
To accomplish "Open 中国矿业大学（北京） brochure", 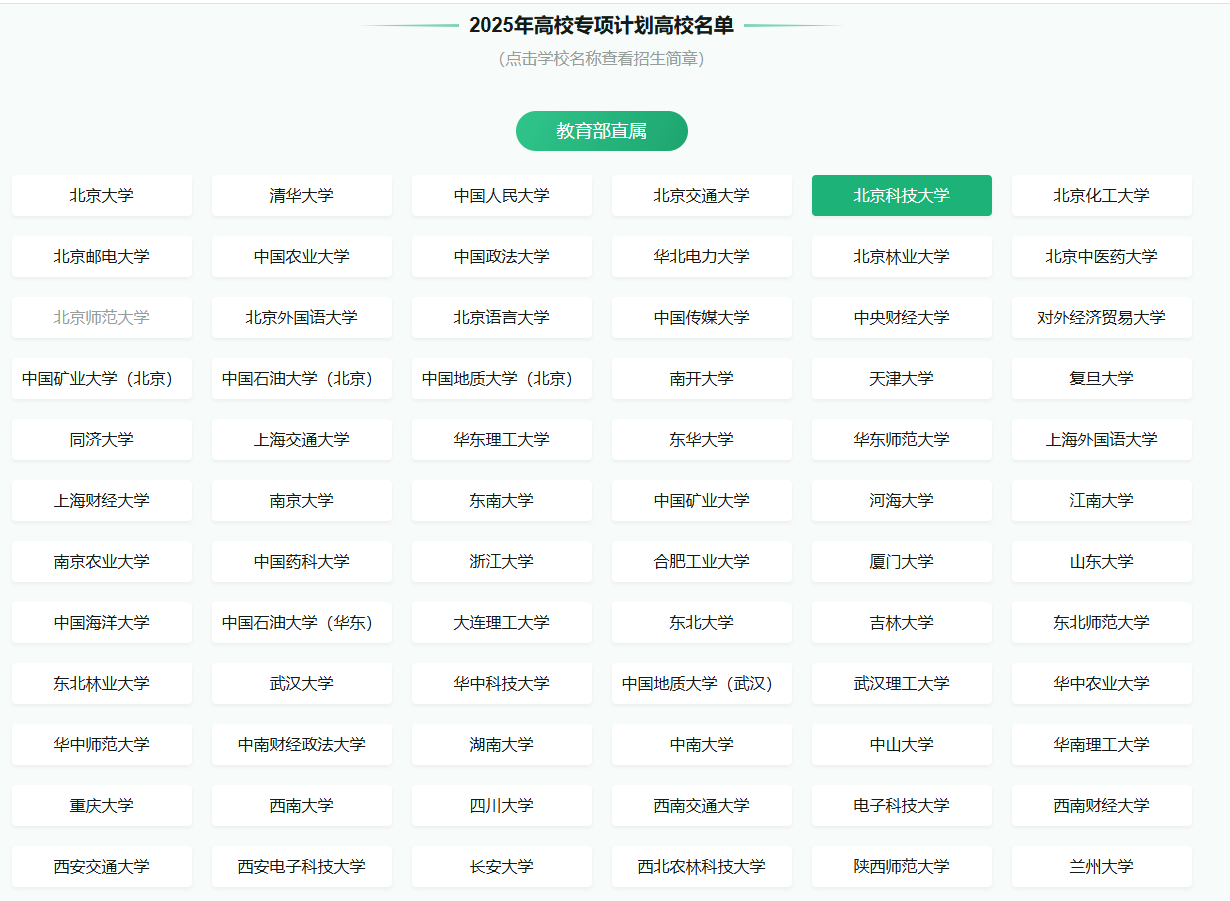I will [101, 379].
